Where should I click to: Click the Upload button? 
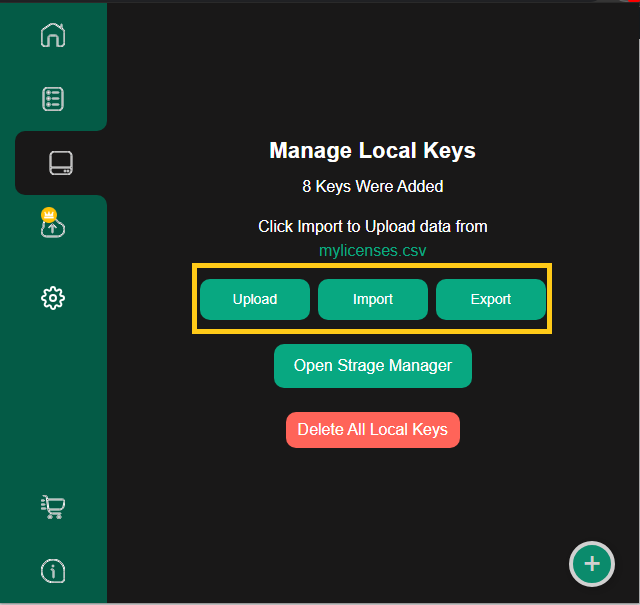(255, 299)
